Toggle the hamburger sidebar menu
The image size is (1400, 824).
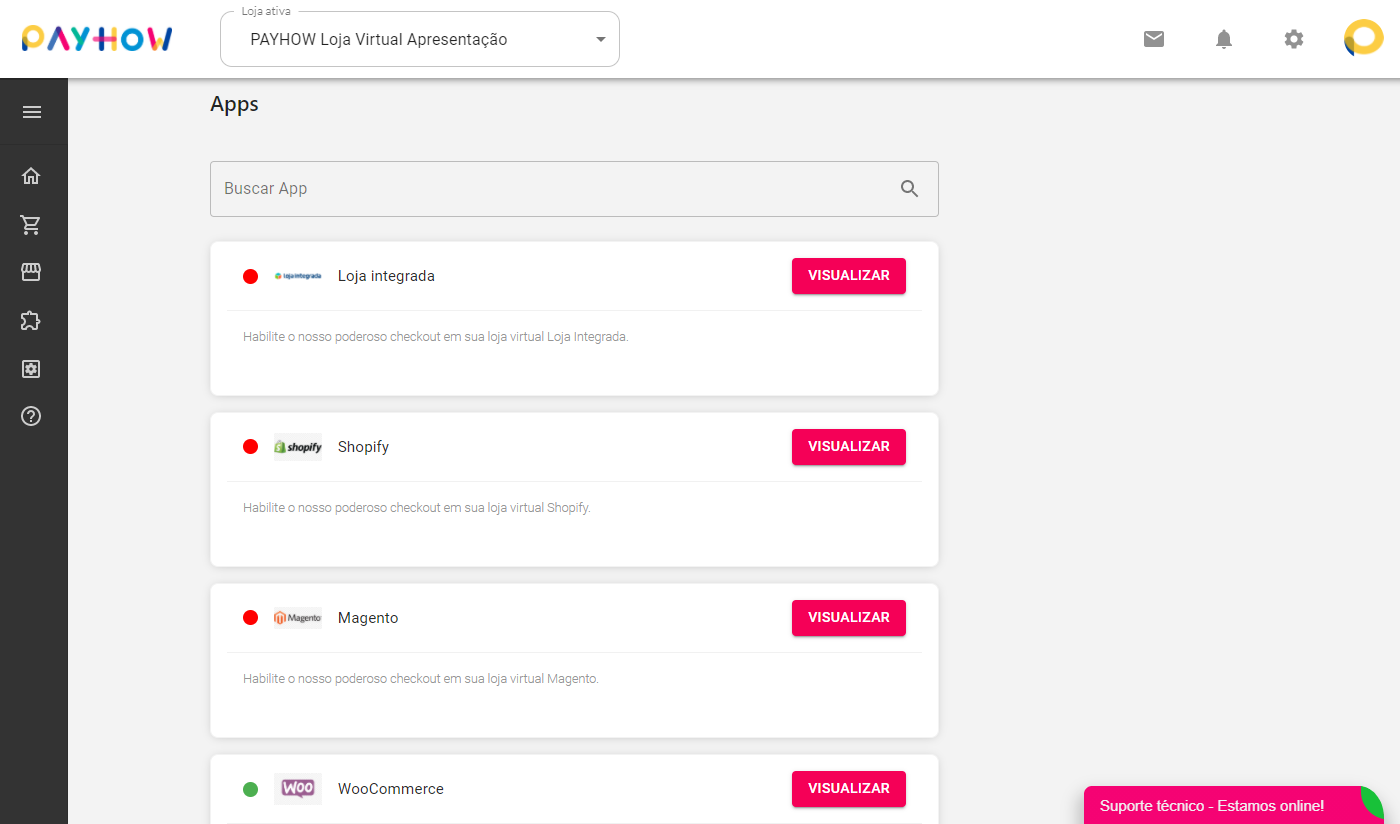click(x=32, y=112)
